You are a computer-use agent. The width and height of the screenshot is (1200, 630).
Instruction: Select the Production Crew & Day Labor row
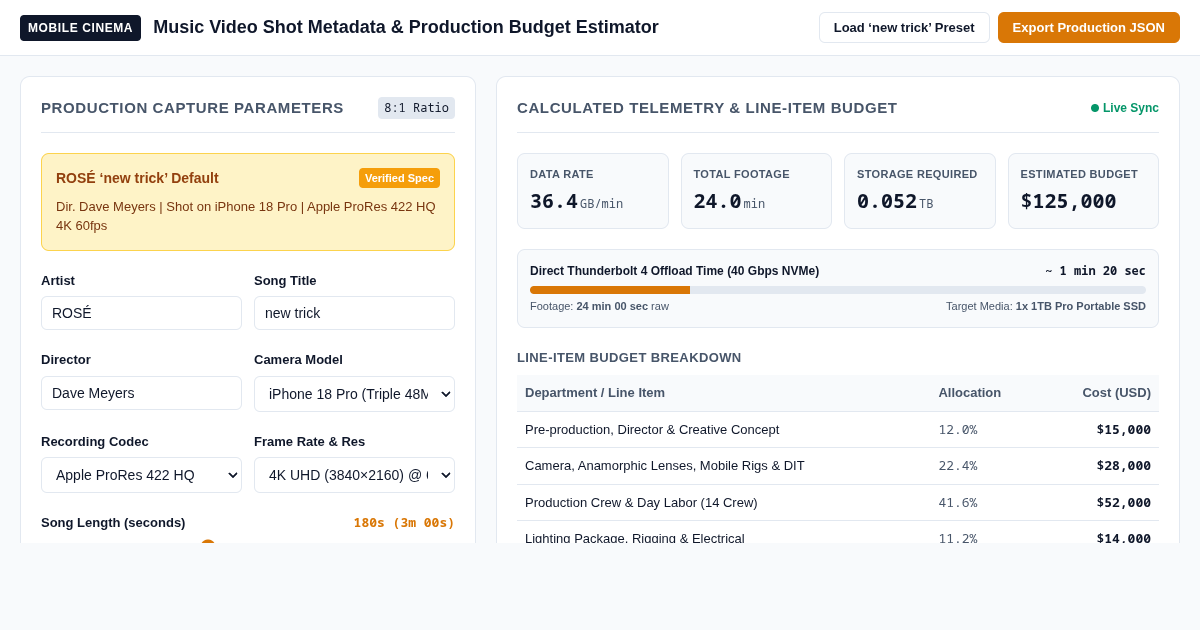click(x=838, y=503)
